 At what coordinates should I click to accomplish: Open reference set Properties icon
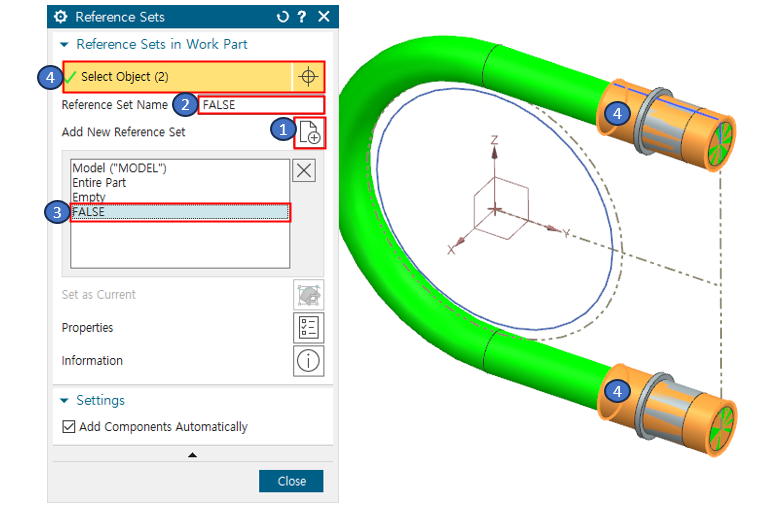(308, 328)
